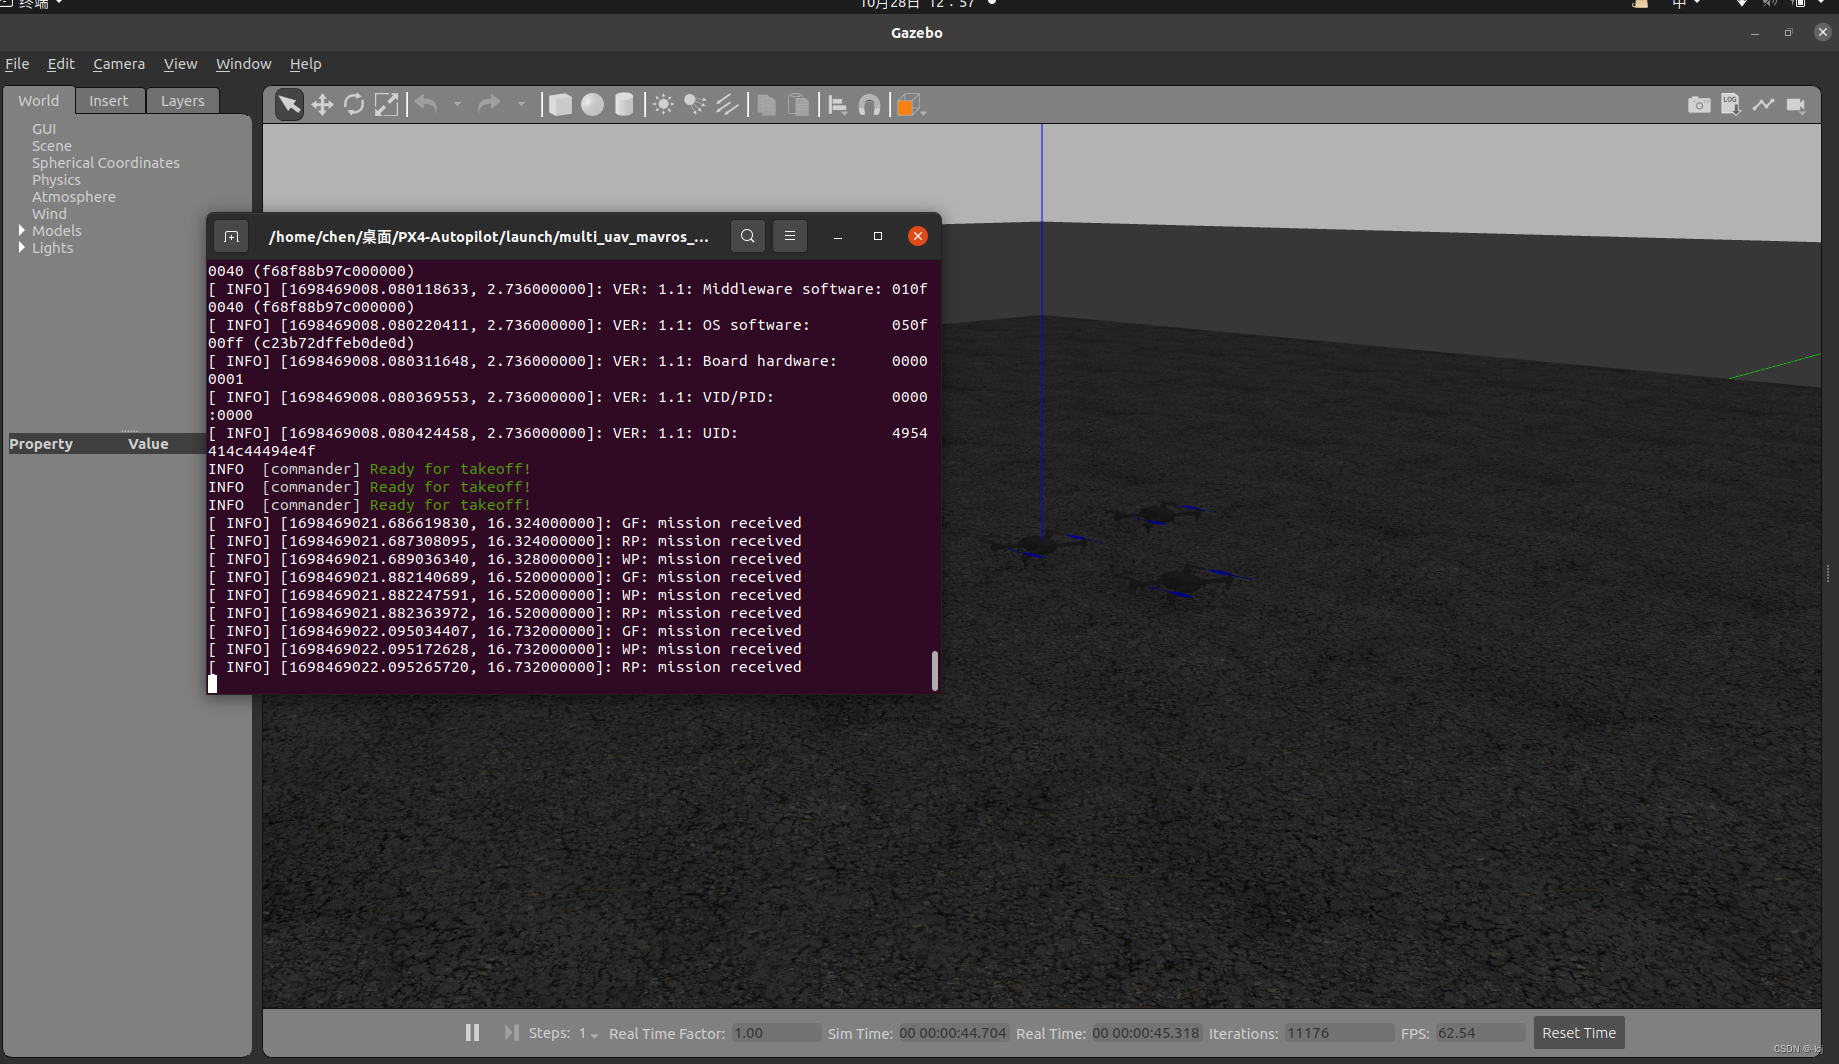Switch to the Insert tab
Image resolution: width=1839 pixels, height=1064 pixels.
pos(109,100)
